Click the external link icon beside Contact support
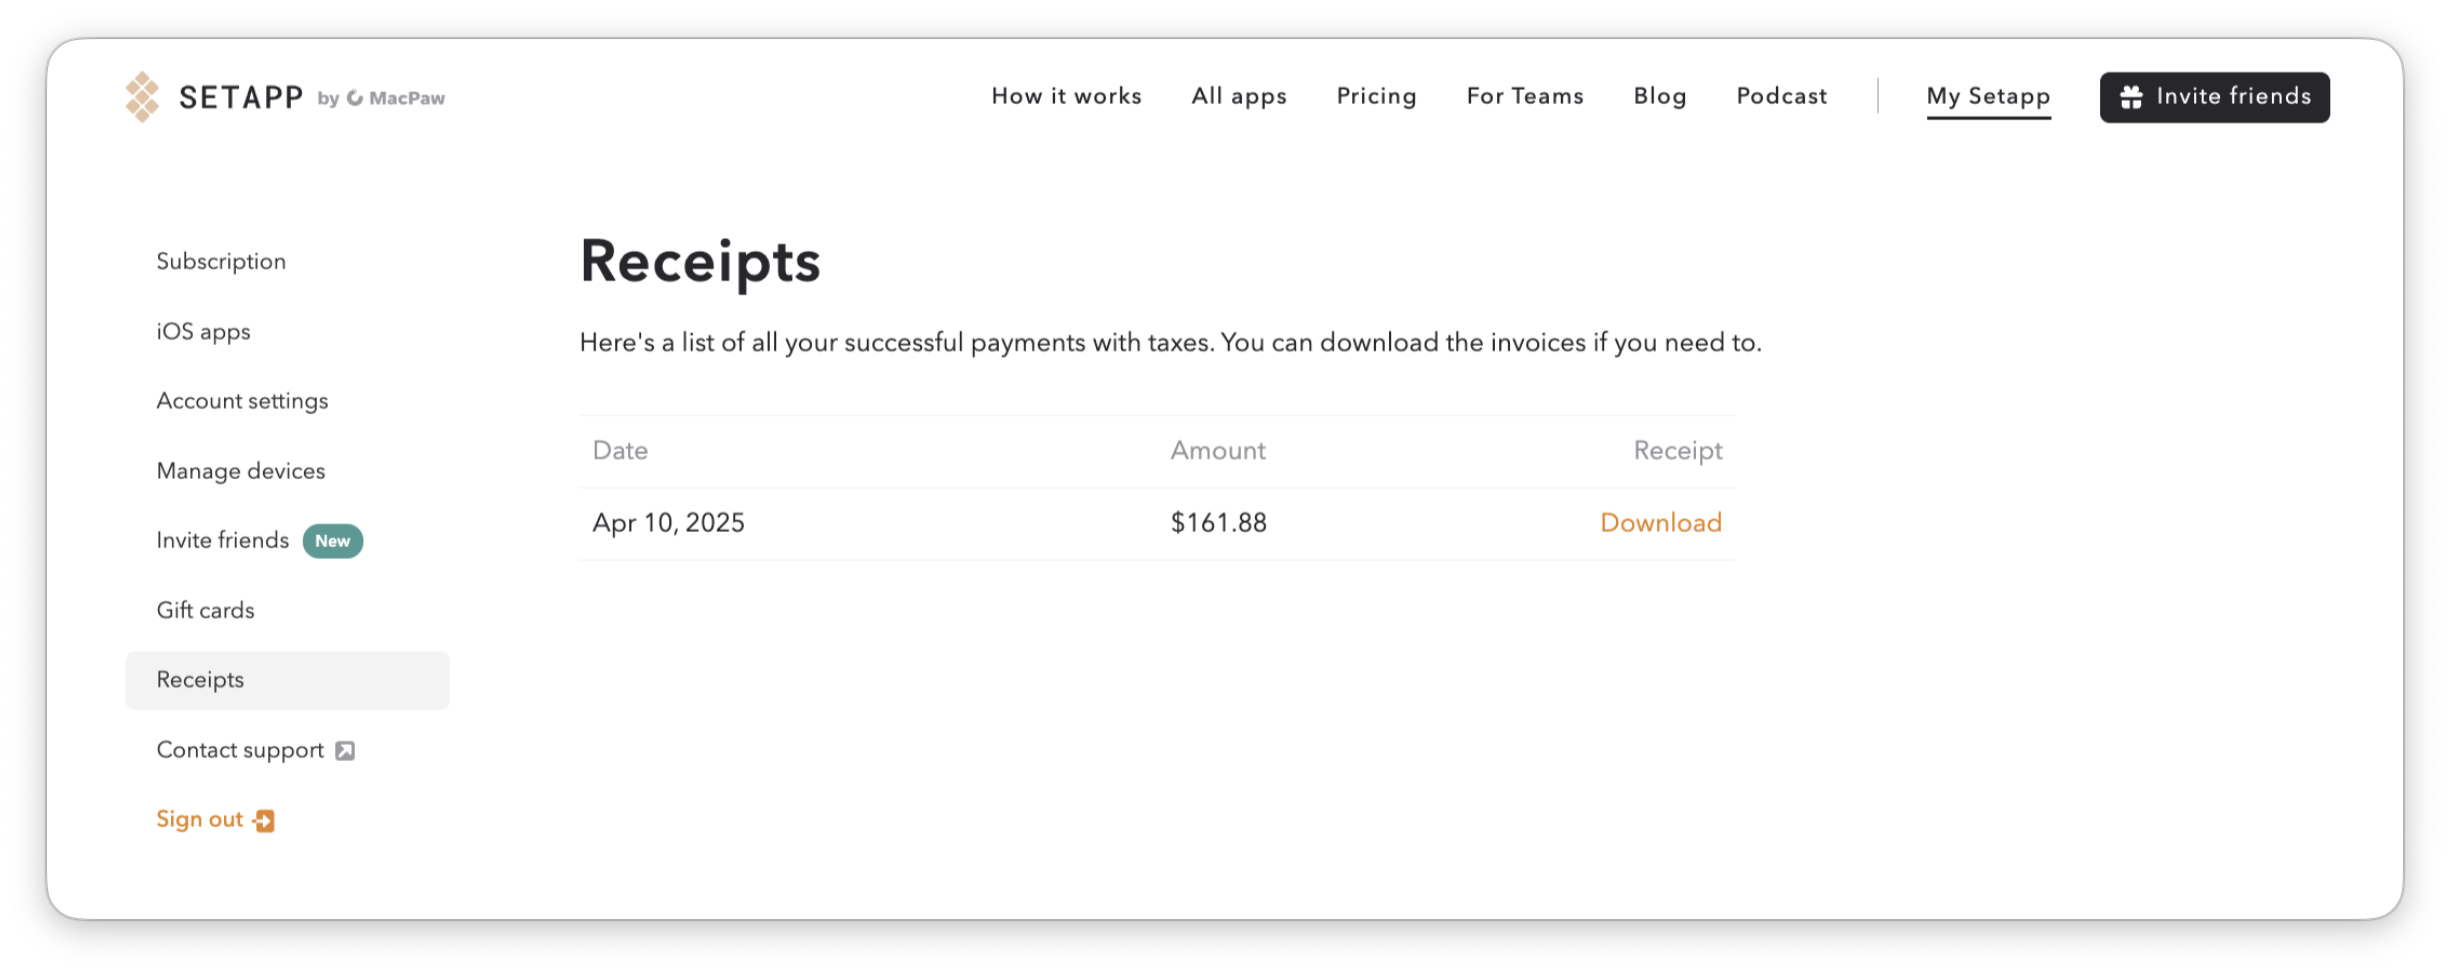The width and height of the screenshot is (2450, 974). 345,751
